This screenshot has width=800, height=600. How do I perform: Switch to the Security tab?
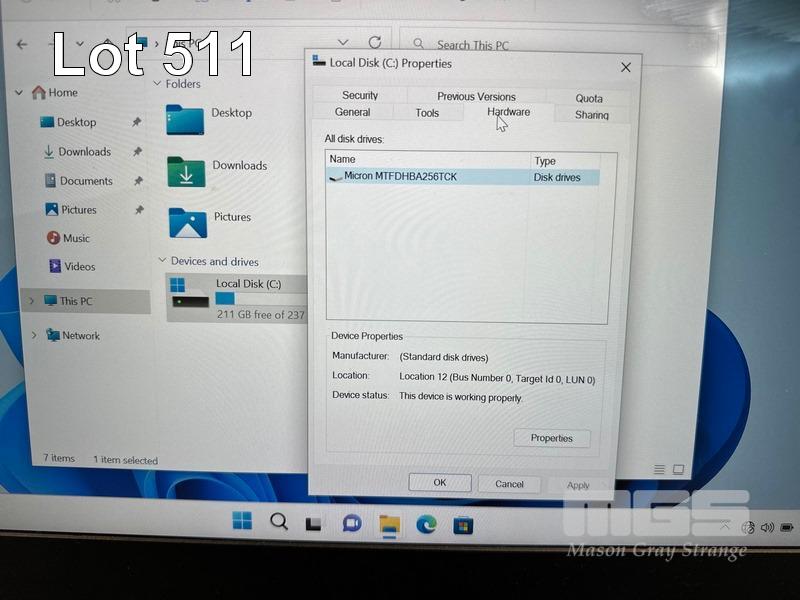pyautogui.click(x=360, y=96)
